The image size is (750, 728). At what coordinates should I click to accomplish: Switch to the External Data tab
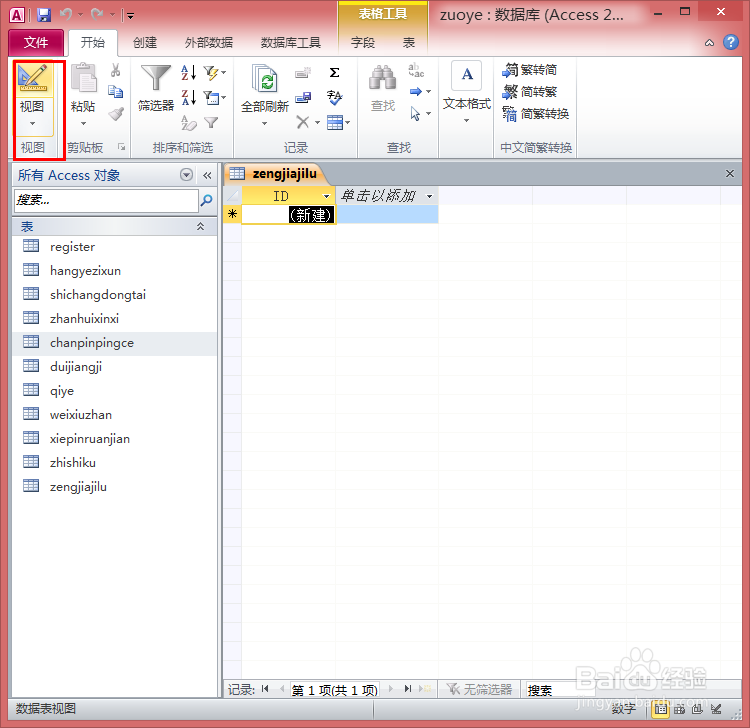point(209,43)
